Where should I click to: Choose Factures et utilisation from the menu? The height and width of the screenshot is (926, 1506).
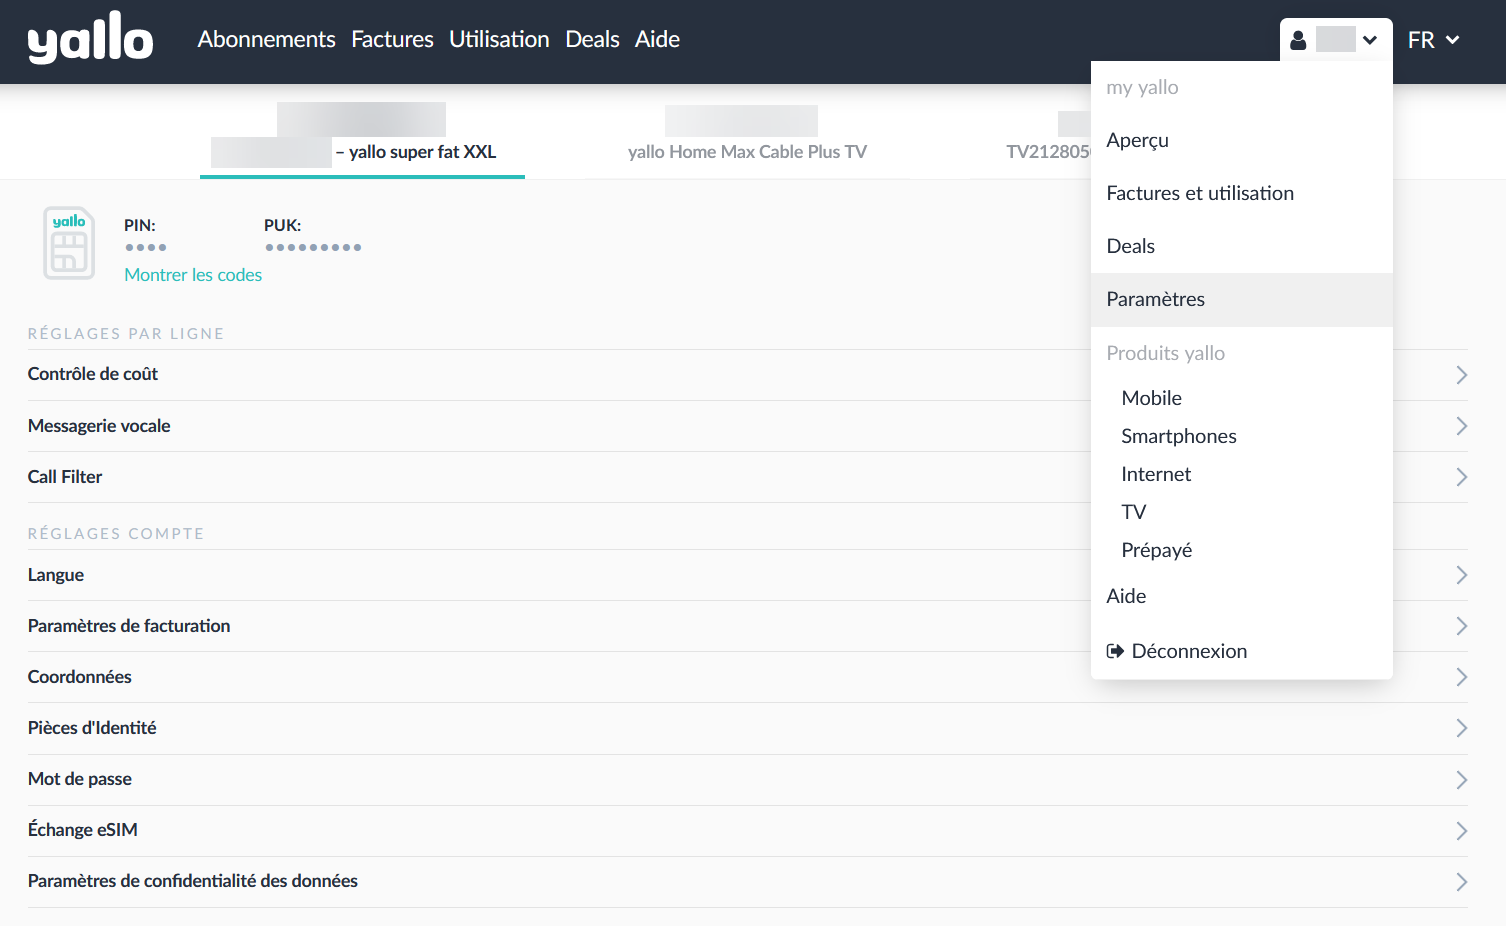coord(1242,193)
